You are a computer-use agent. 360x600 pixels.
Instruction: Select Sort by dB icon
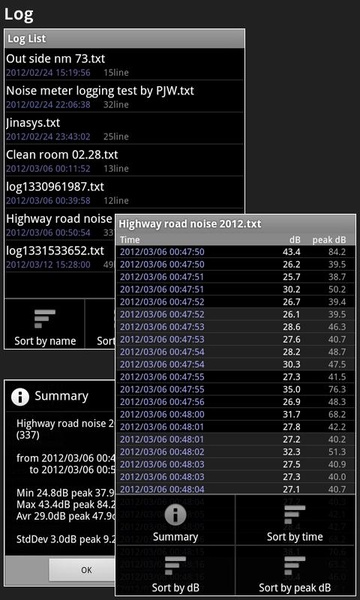175,566
